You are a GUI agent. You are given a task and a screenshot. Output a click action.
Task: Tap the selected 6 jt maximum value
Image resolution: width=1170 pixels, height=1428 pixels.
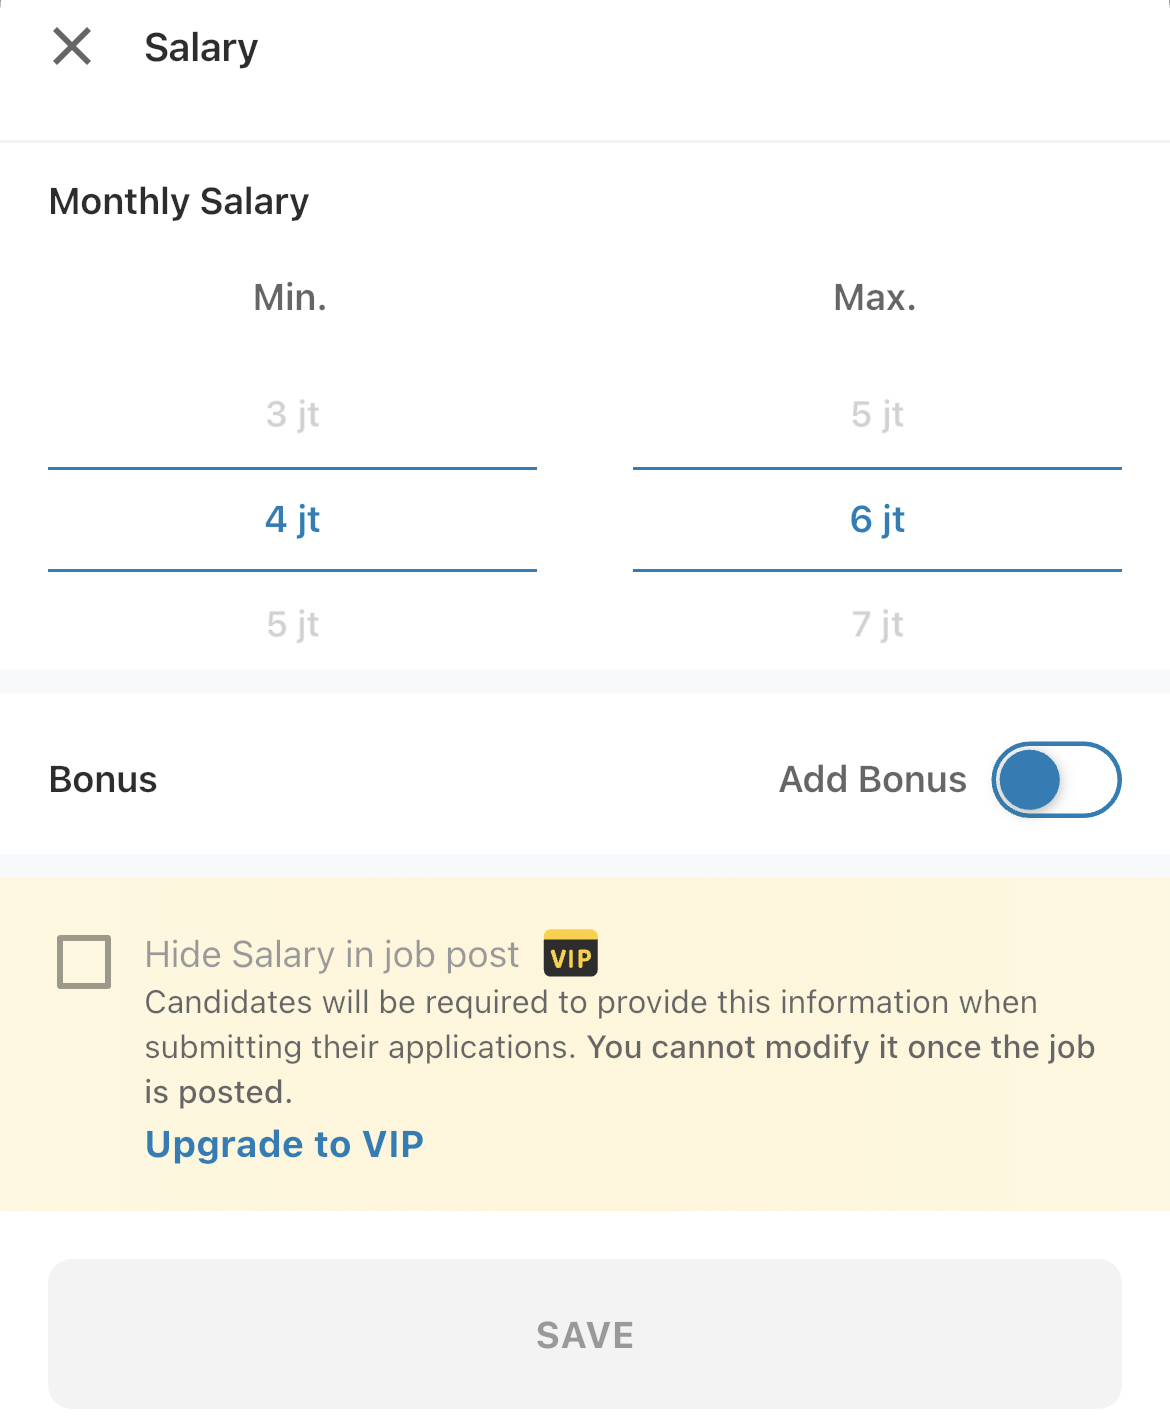click(877, 519)
